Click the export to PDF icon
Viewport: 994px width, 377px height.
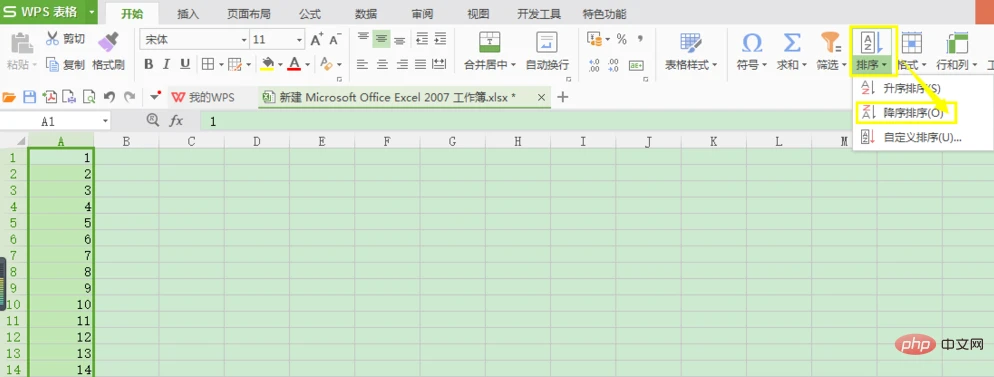[x=49, y=97]
